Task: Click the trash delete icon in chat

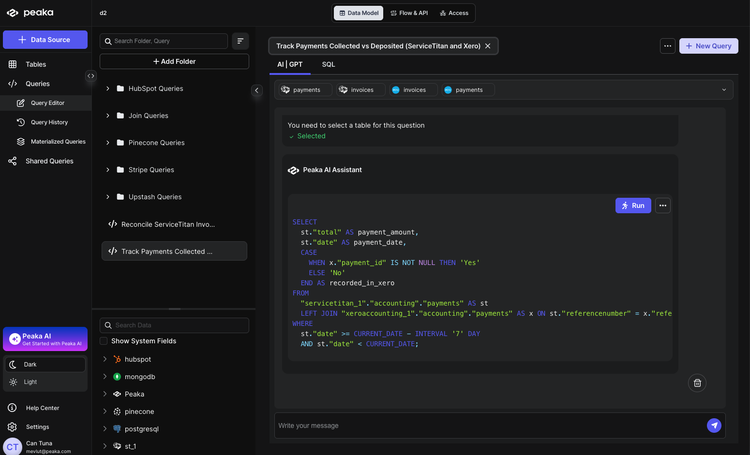Action: point(697,382)
